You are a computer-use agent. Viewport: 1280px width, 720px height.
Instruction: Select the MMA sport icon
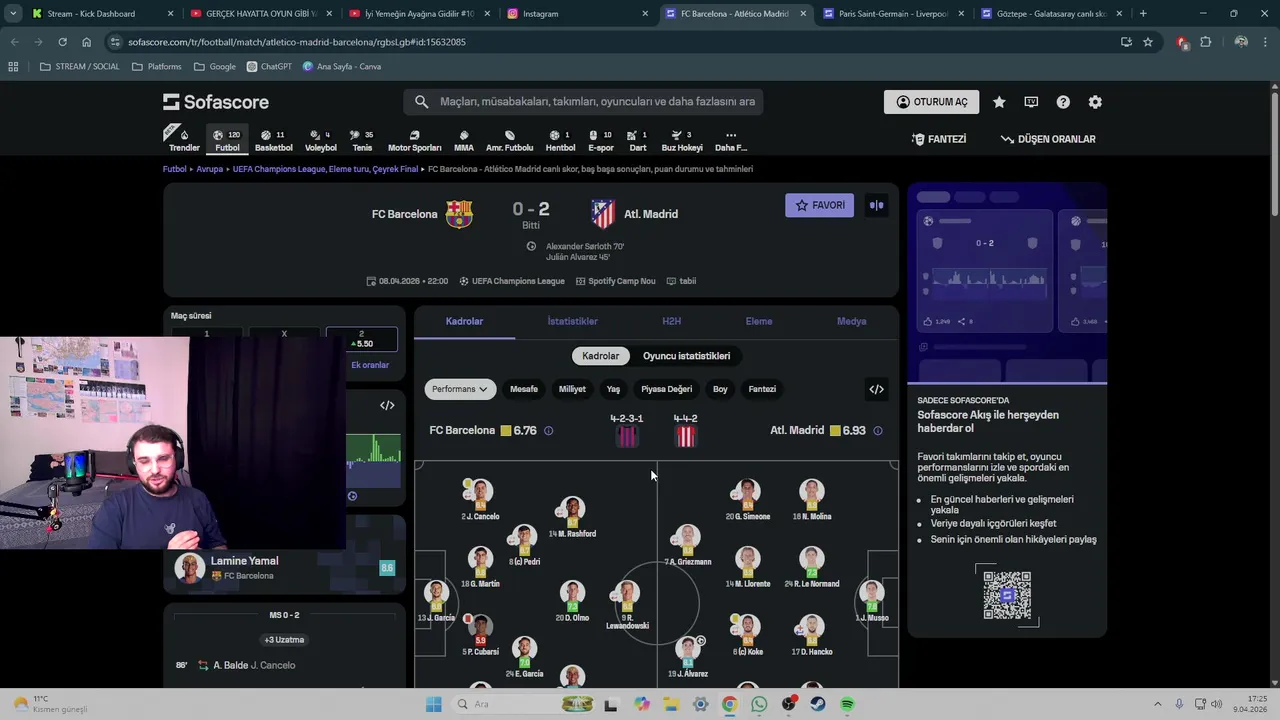pos(464,140)
